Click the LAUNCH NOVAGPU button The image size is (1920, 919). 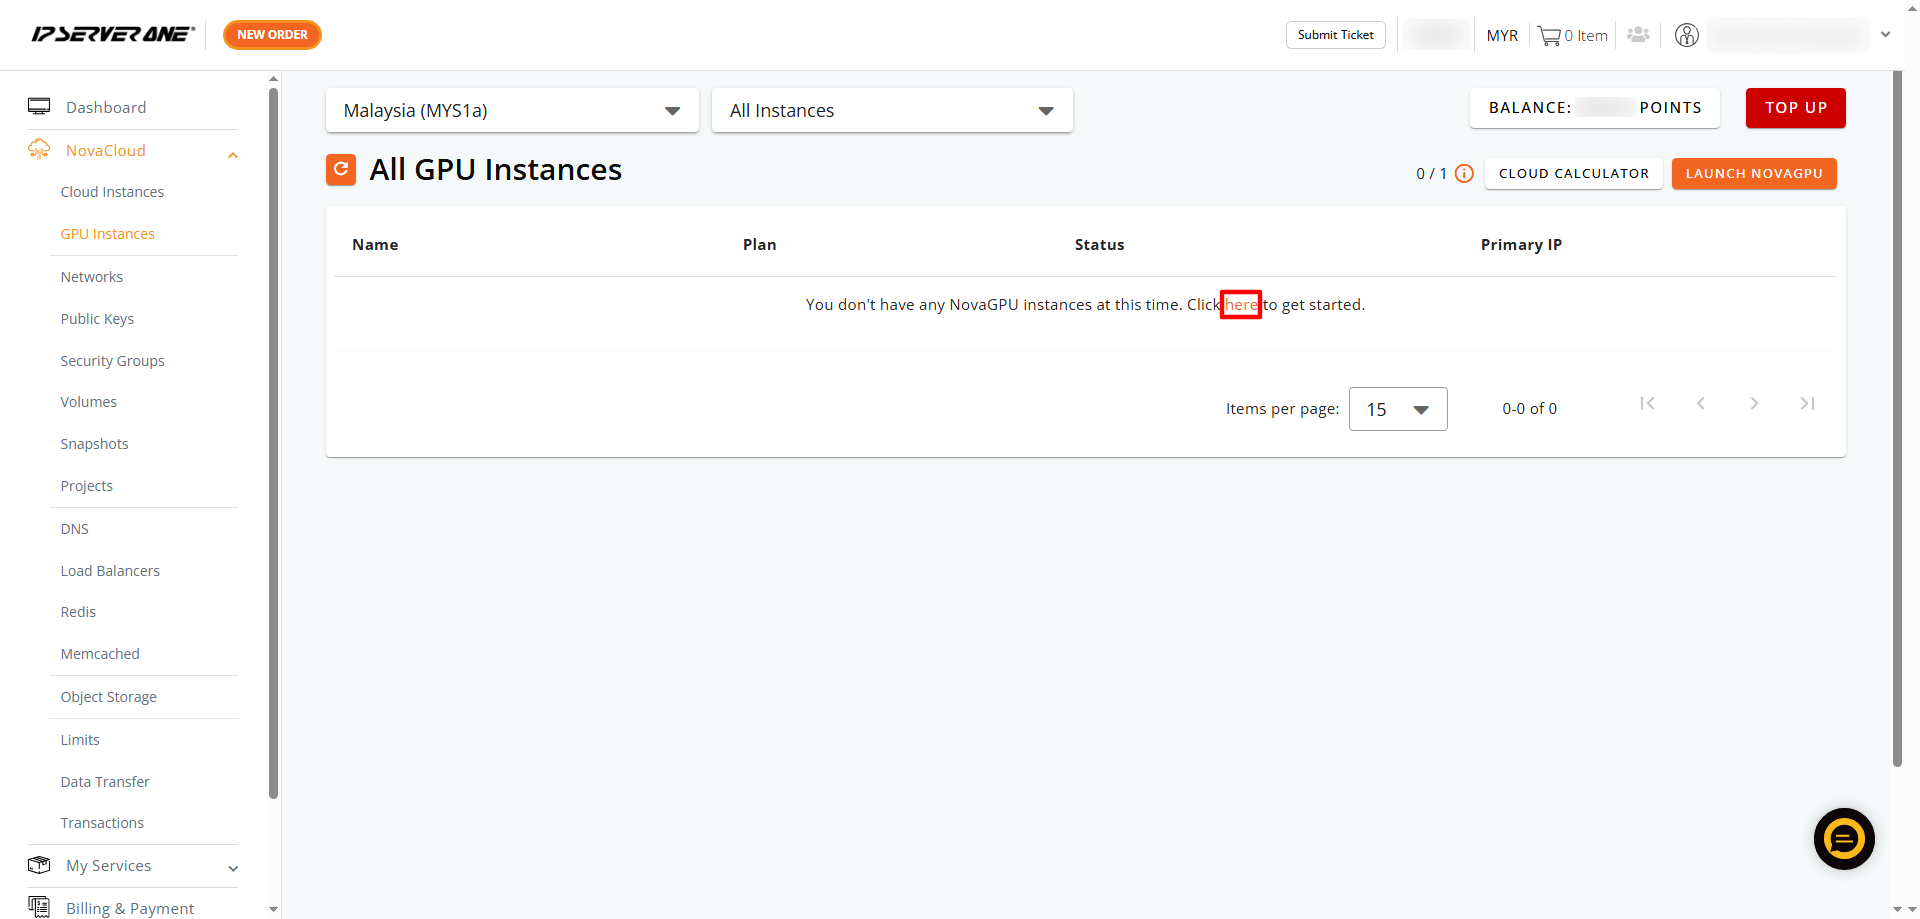coord(1754,173)
